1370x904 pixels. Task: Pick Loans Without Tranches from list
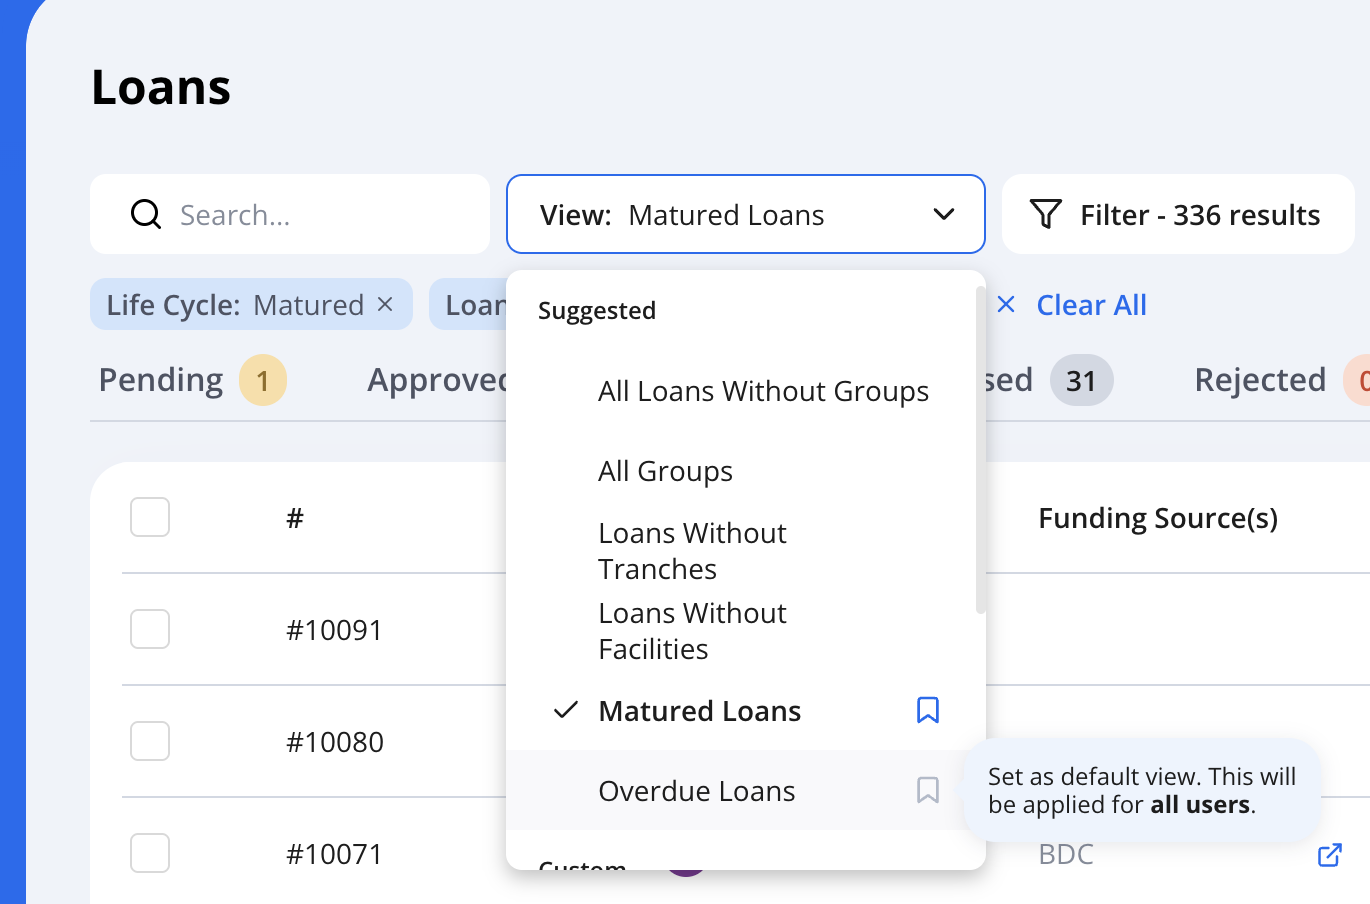[692, 551]
